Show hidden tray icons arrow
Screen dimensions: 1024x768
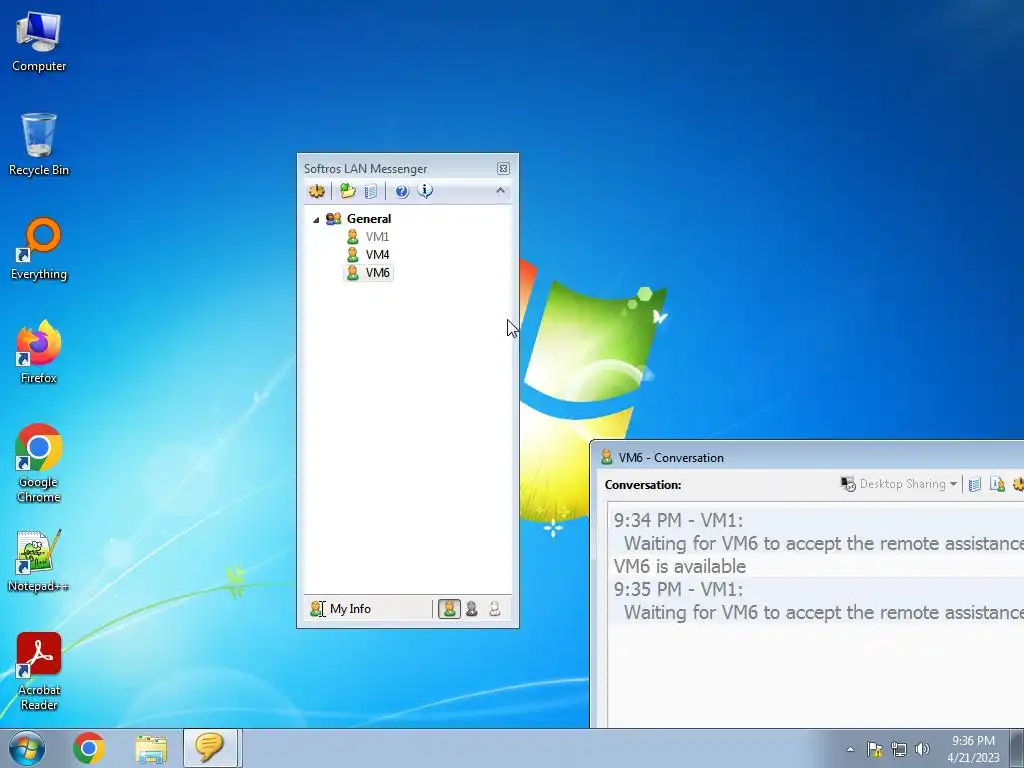click(x=850, y=749)
